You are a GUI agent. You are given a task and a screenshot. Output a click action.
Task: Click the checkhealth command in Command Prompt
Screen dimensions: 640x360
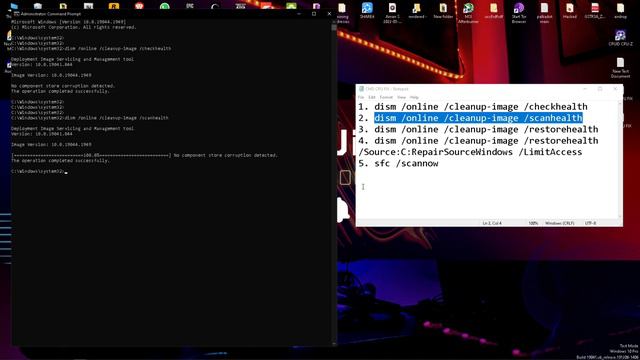click(118, 49)
